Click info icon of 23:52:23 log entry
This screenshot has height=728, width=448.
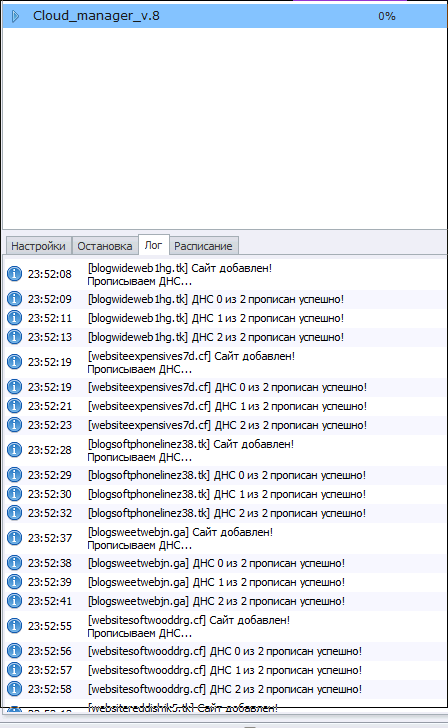(14, 424)
